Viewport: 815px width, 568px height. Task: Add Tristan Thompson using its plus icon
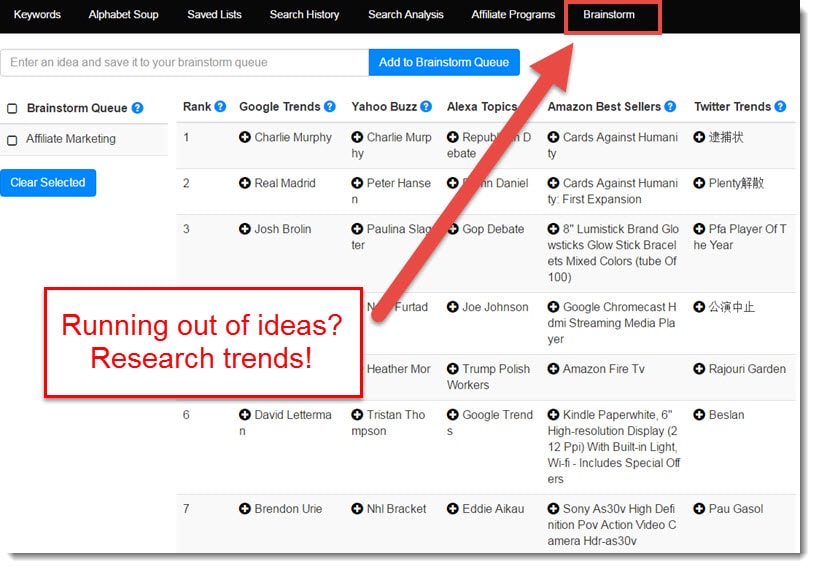[x=357, y=414]
